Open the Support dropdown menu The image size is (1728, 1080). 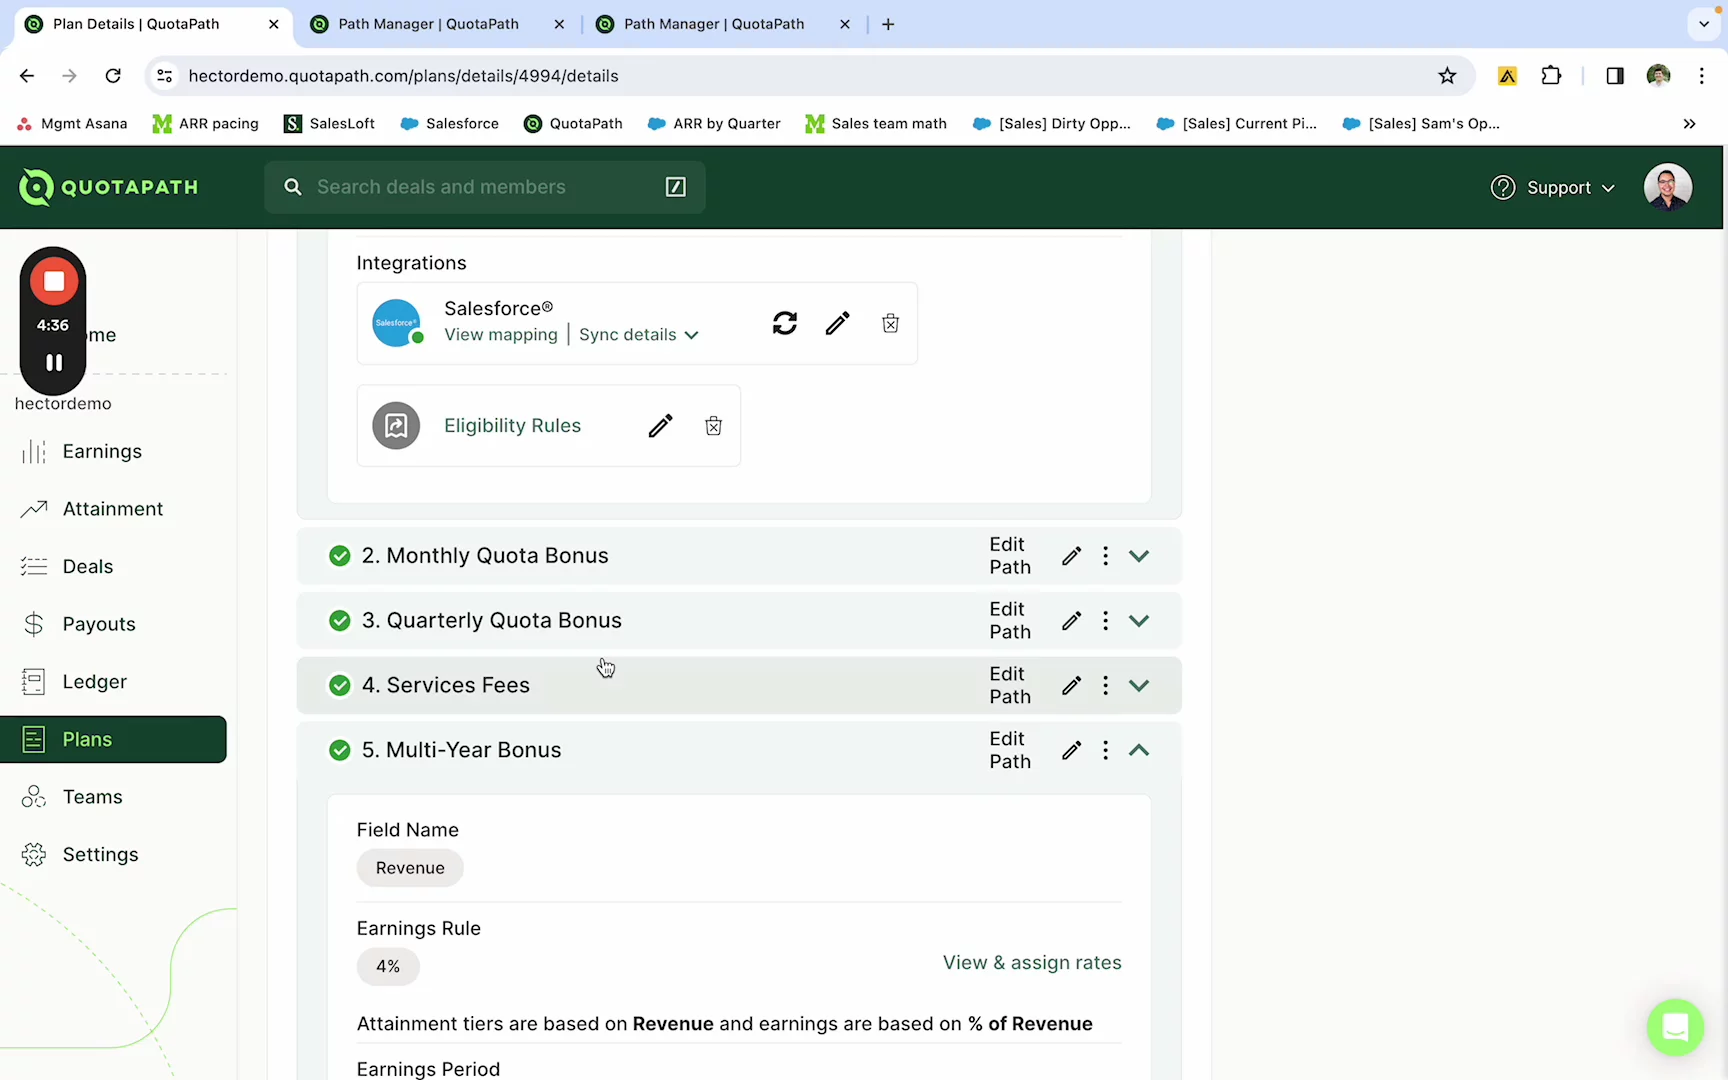point(1553,188)
